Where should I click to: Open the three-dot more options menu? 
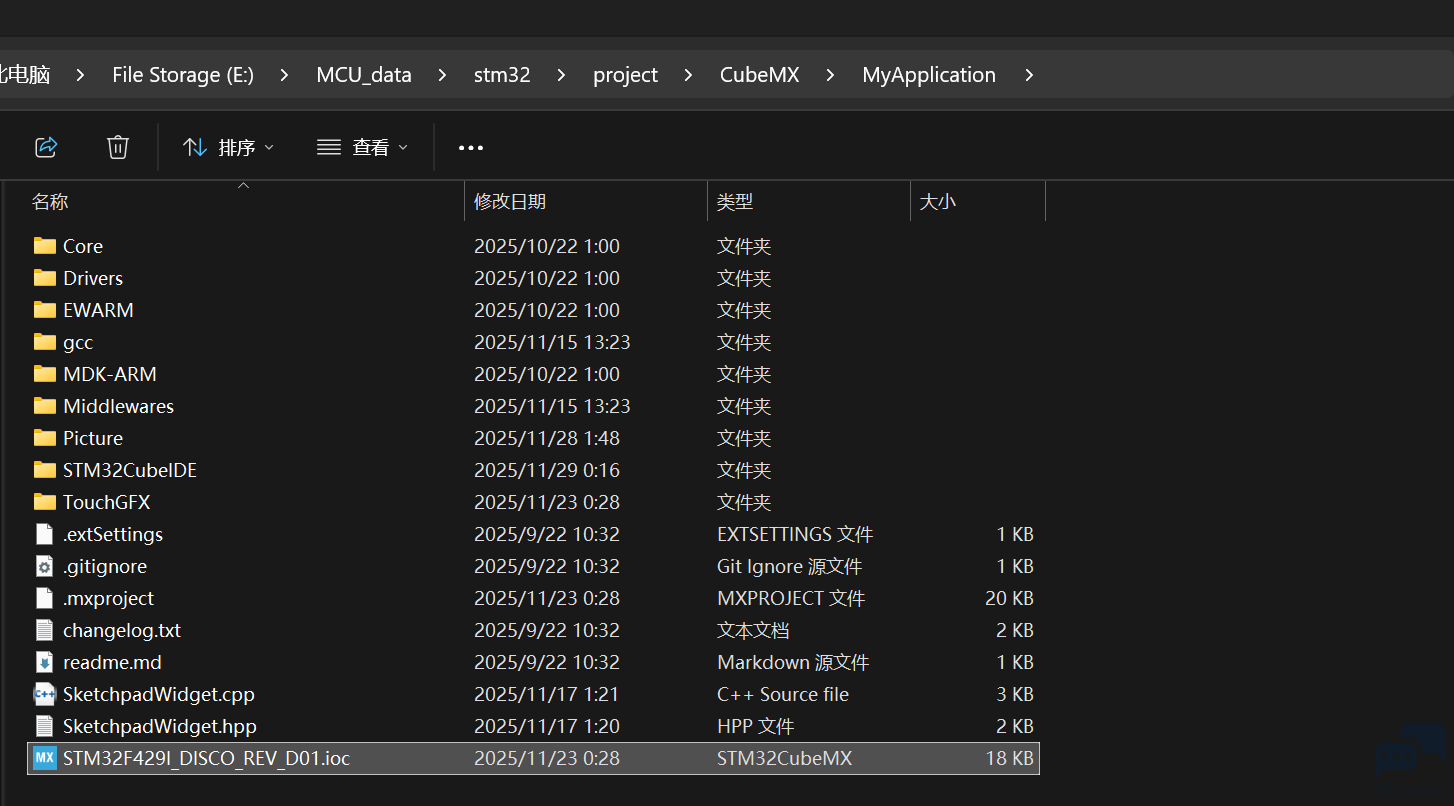click(x=470, y=148)
